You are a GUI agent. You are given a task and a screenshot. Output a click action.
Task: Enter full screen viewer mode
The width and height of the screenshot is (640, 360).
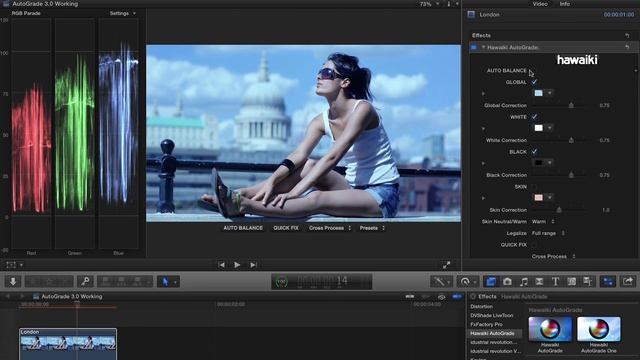pyautogui.click(x=447, y=265)
